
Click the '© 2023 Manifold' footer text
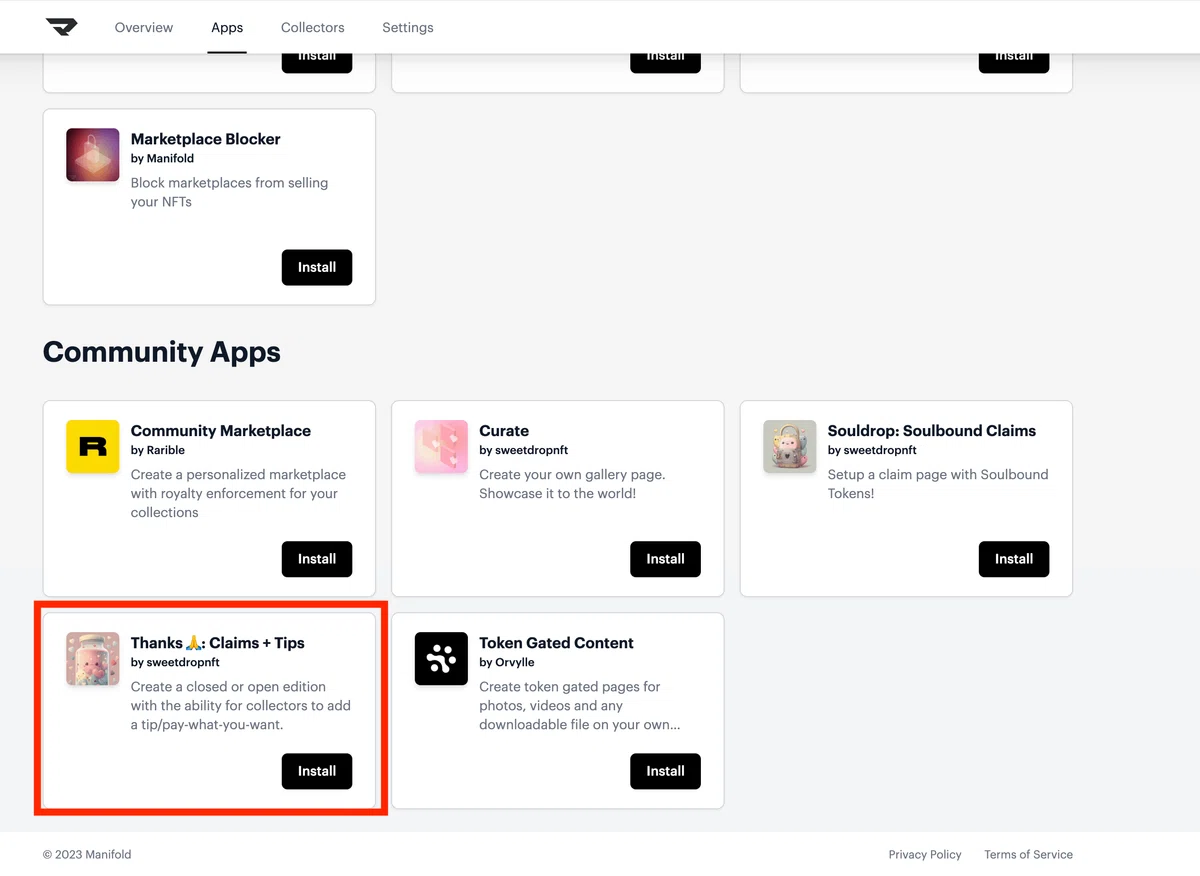point(87,854)
